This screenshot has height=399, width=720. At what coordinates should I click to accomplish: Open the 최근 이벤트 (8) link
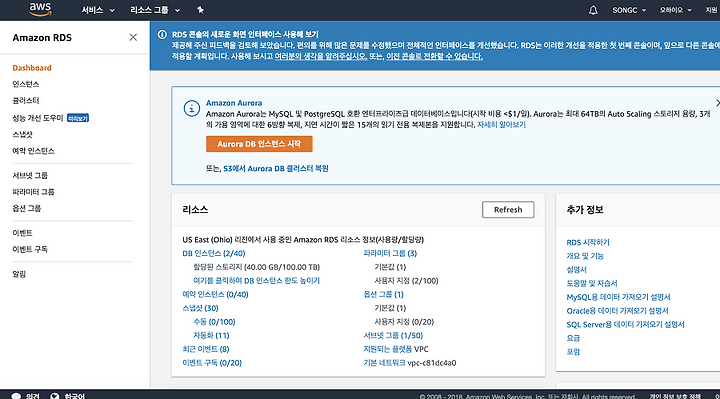(206, 349)
